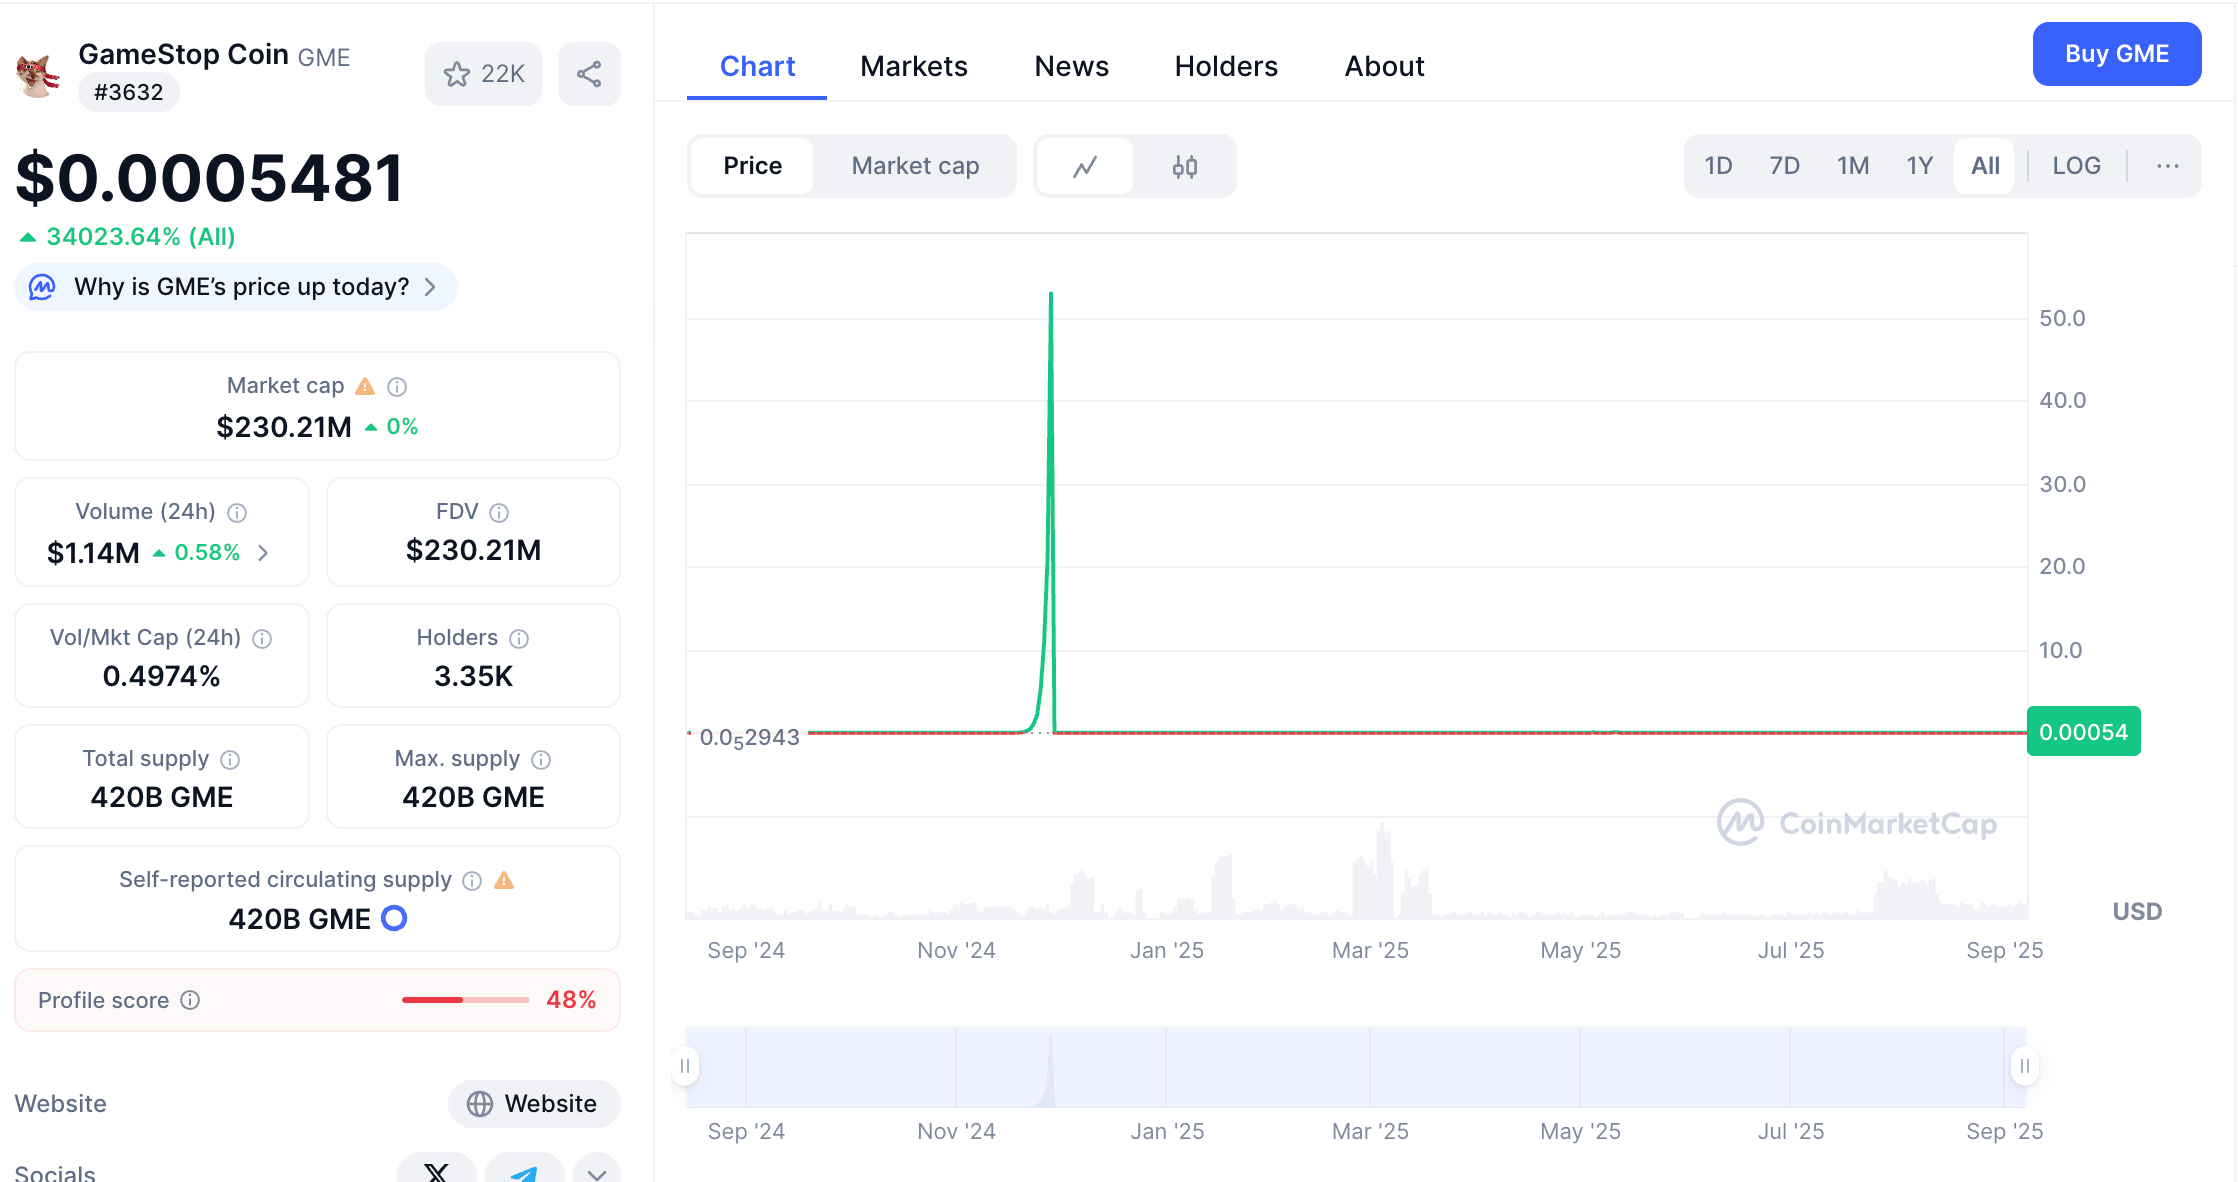Screen dimensions: 2238x1182
Task: Expand more socials dropdown chevron
Action: coord(597,1172)
